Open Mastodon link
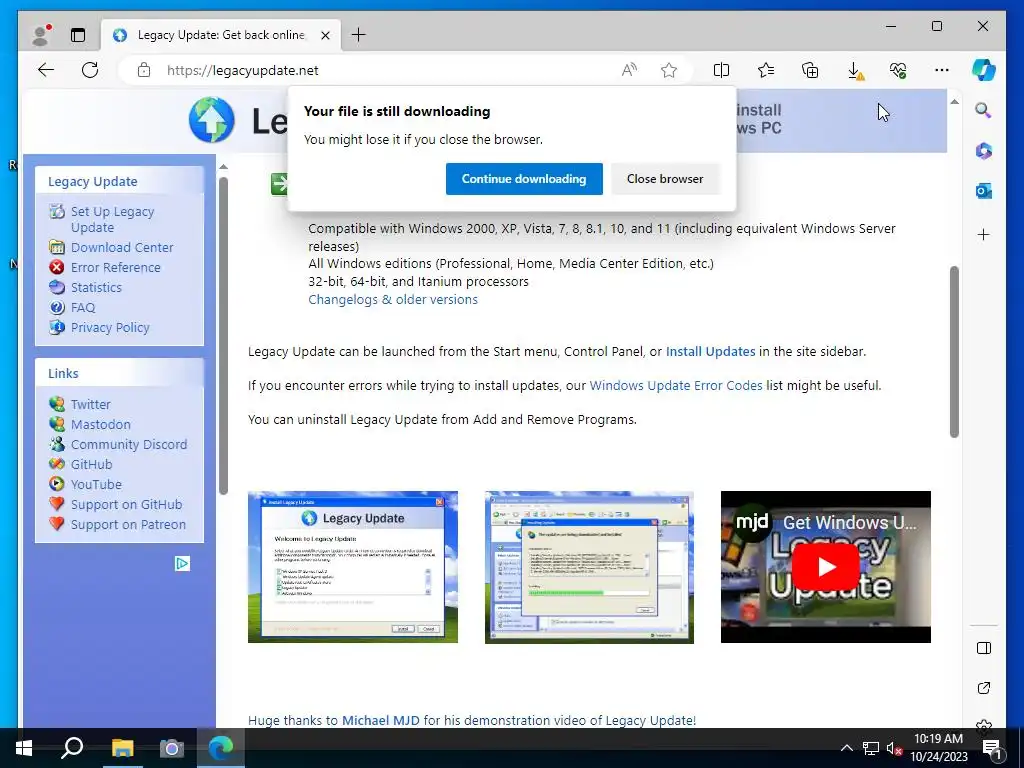 point(101,424)
